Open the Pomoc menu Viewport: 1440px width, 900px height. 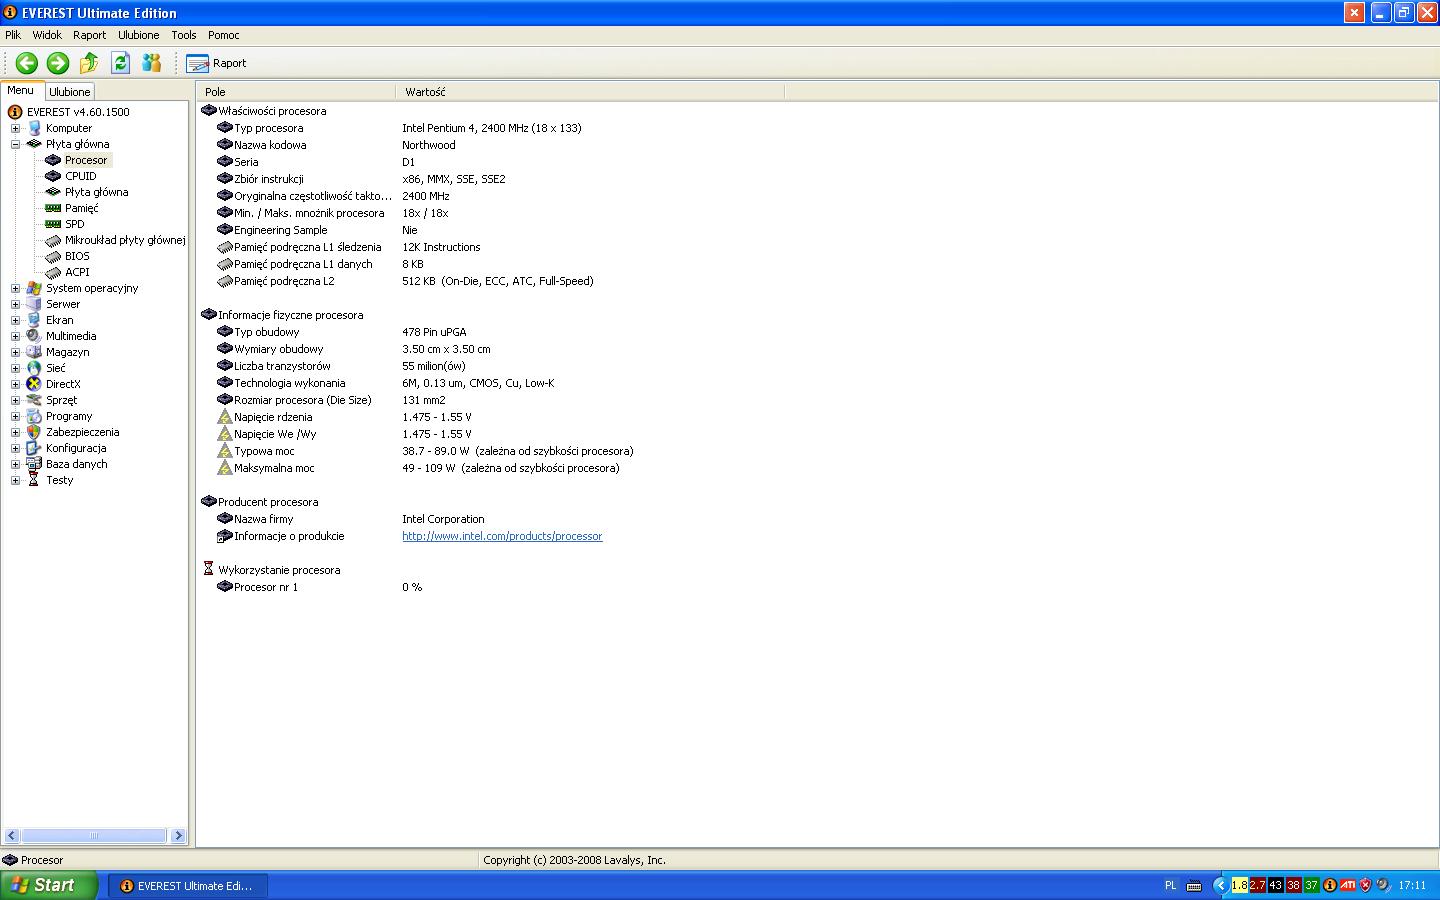pos(224,35)
